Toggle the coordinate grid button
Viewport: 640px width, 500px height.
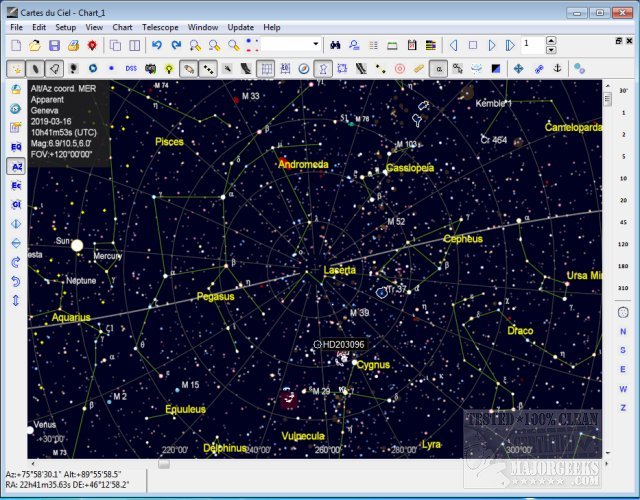tap(265, 69)
